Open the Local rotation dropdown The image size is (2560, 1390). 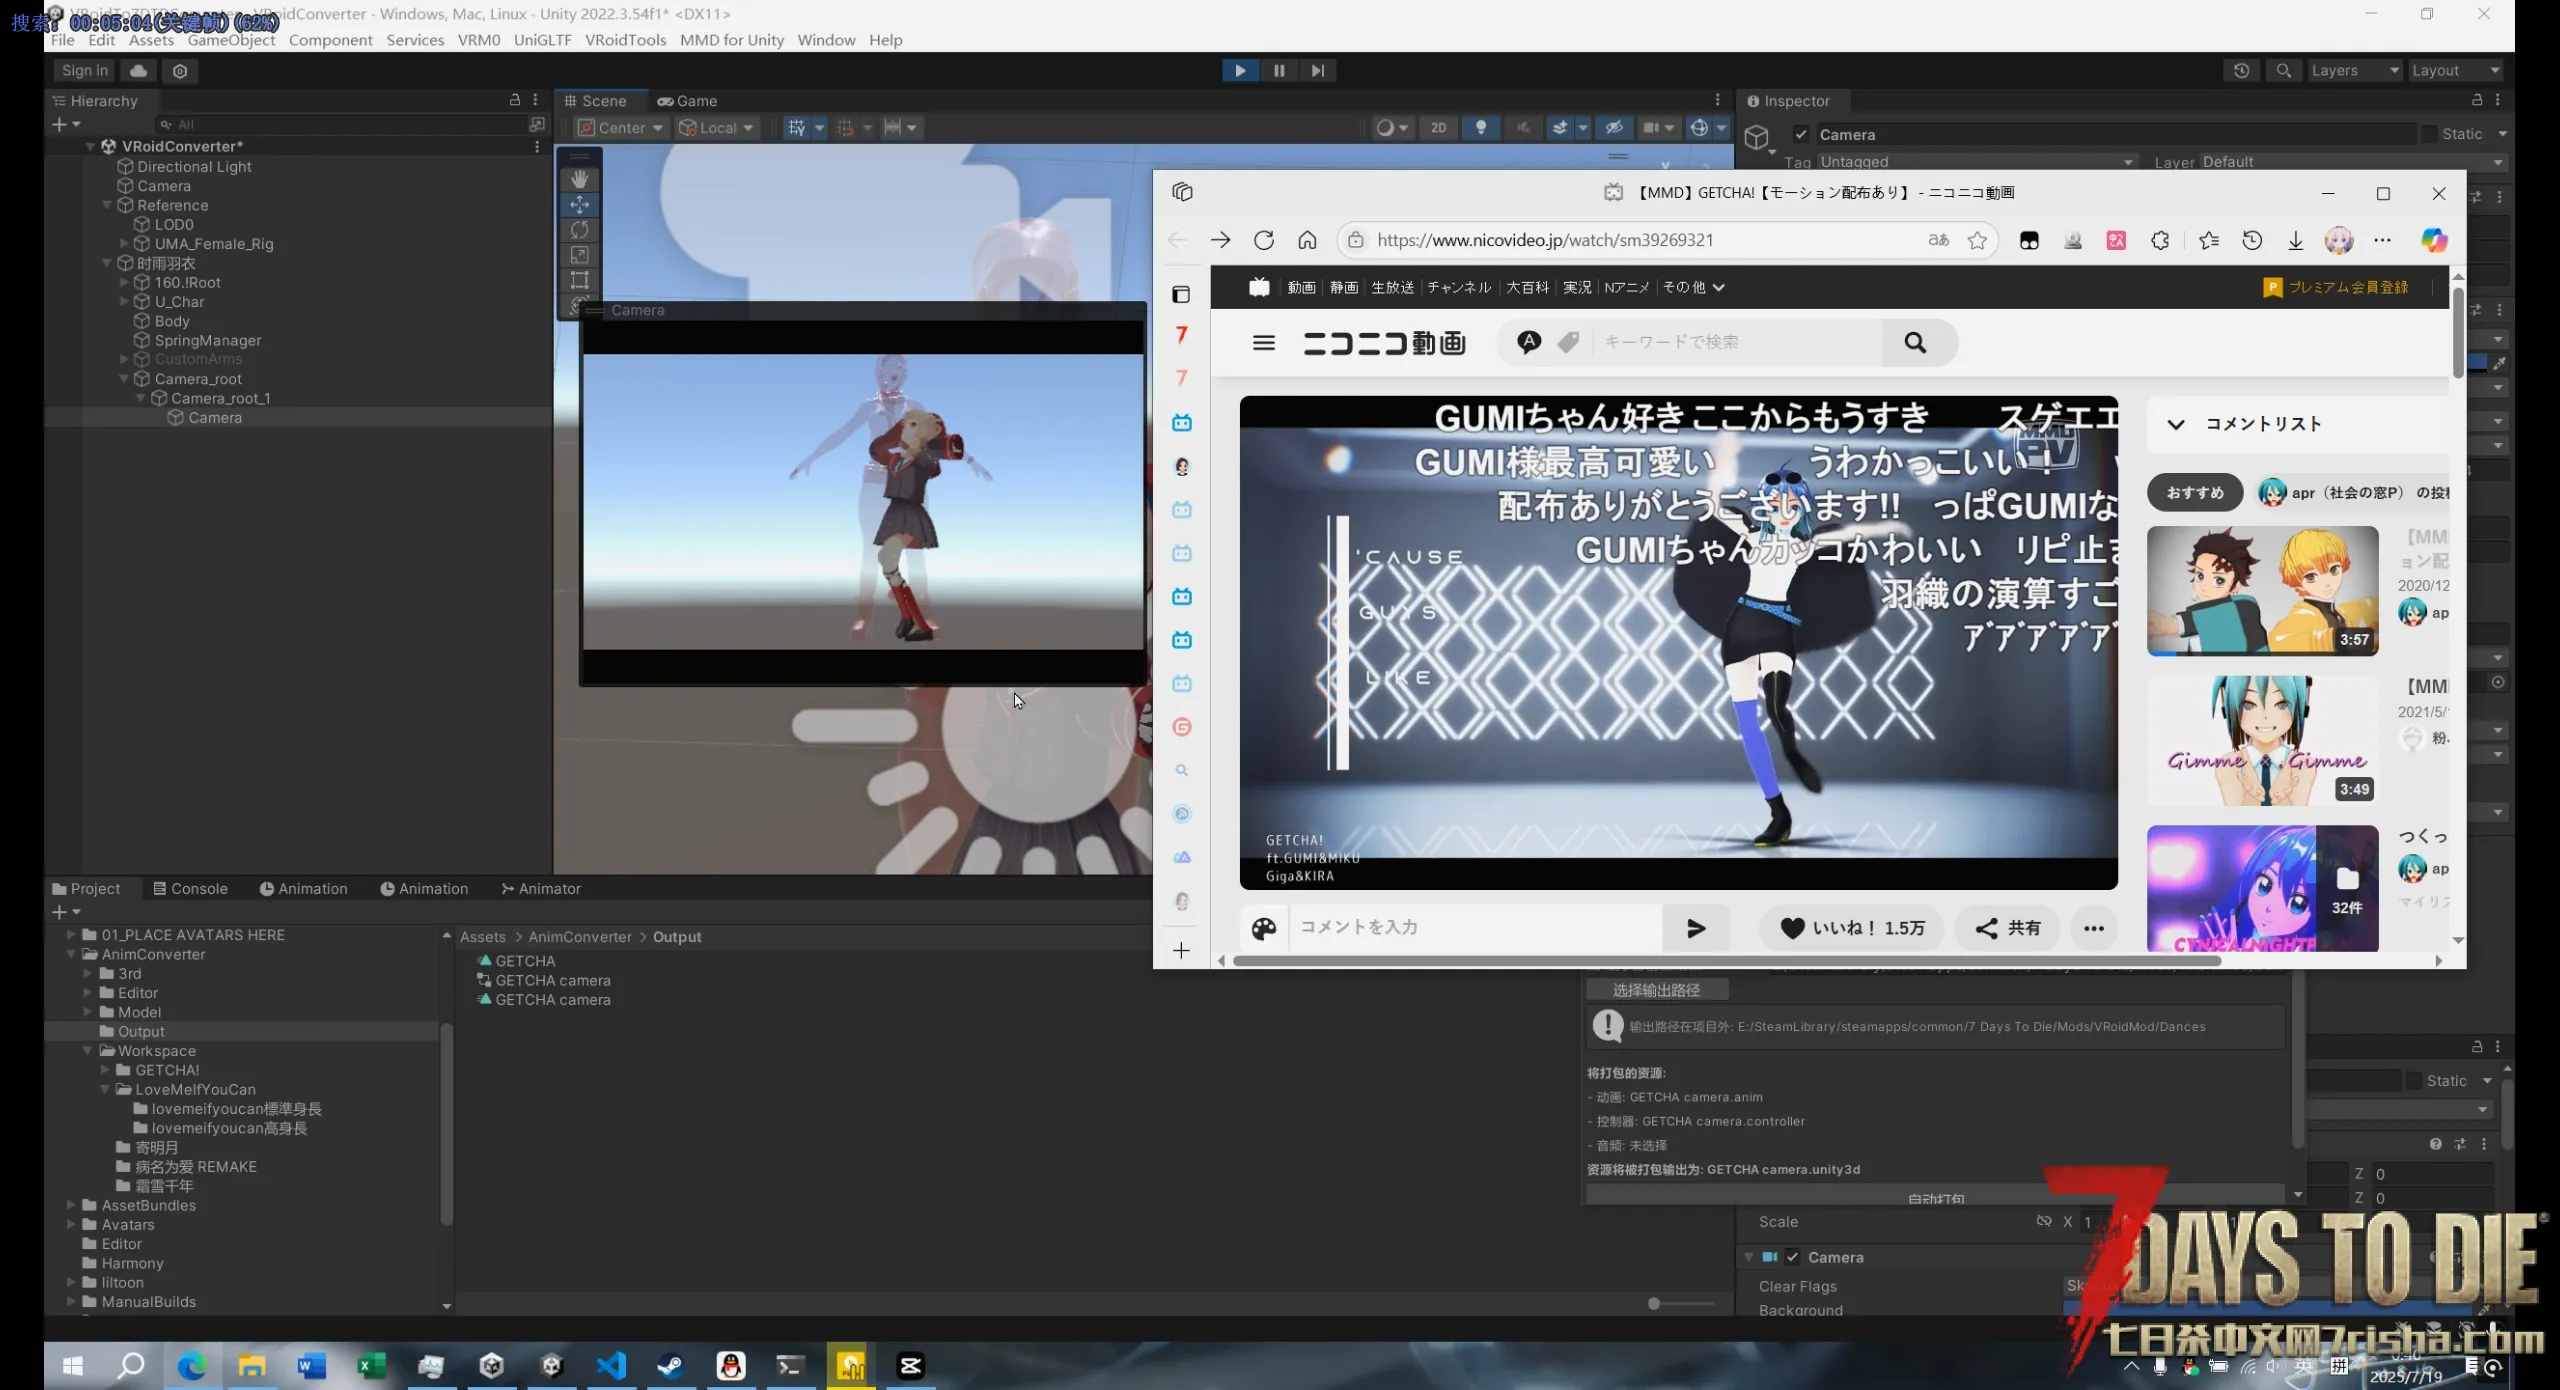716,127
